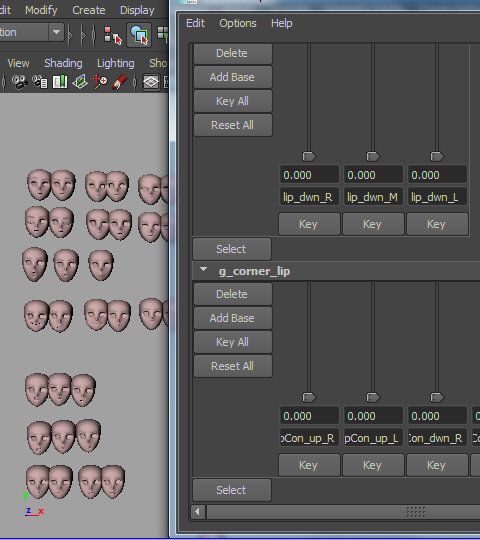Viewport: 480px width, 540px height.
Task: Click Add Base in g_corner_lip group
Action: (233, 318)
